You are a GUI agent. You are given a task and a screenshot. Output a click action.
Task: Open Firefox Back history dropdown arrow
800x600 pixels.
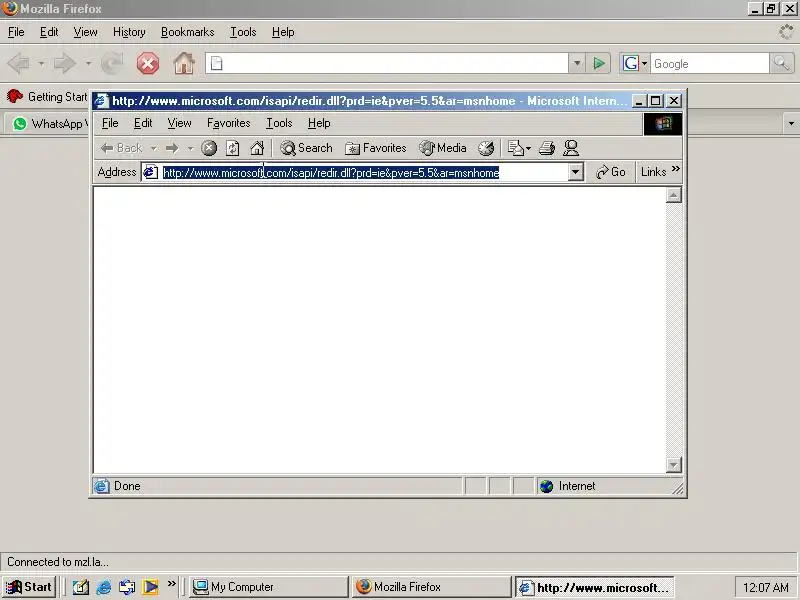tap(41, 64)
